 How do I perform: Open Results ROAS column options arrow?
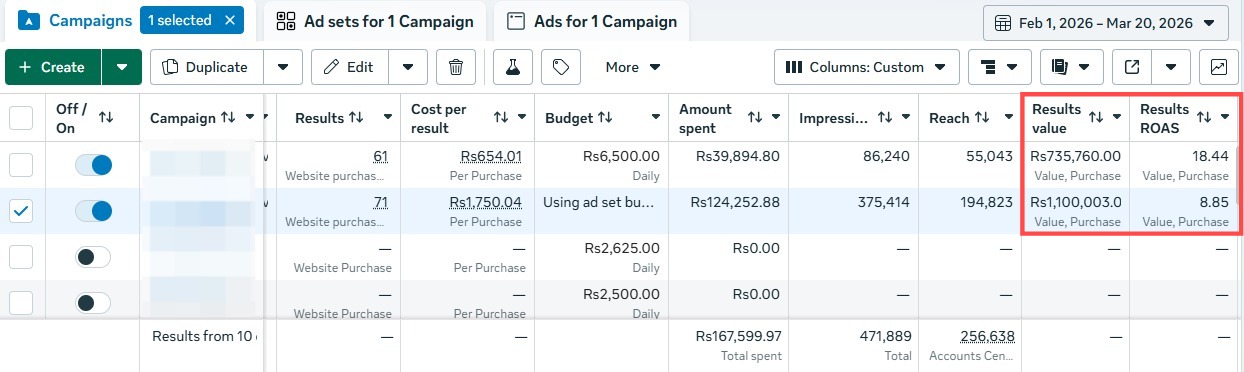coord(1225,118)
